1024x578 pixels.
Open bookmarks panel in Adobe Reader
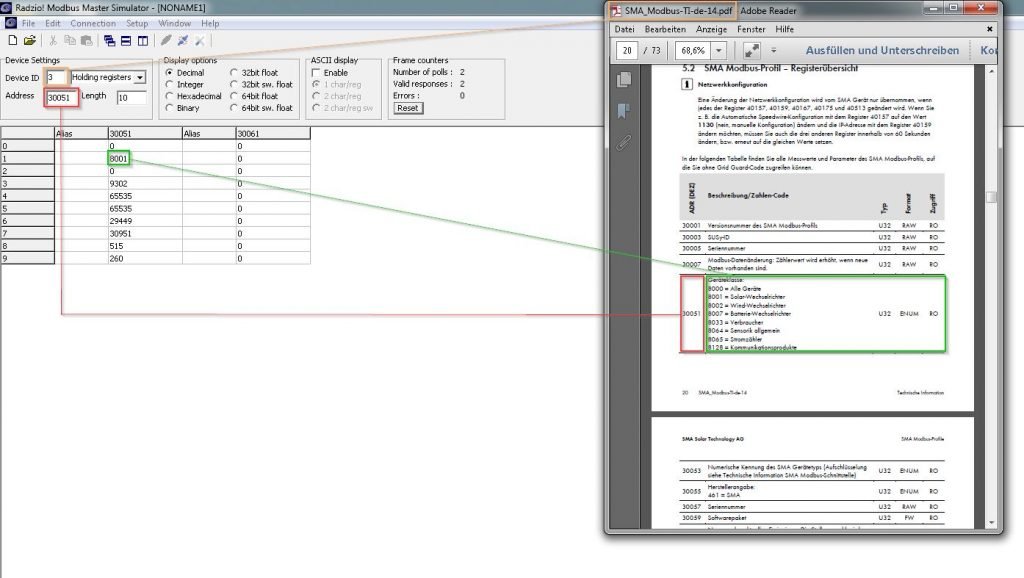click(x=624, y=110)
